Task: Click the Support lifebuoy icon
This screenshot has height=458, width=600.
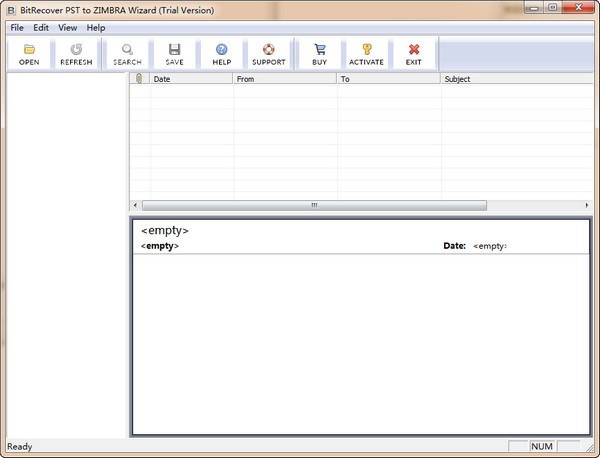Action: (x=269, y=49)
